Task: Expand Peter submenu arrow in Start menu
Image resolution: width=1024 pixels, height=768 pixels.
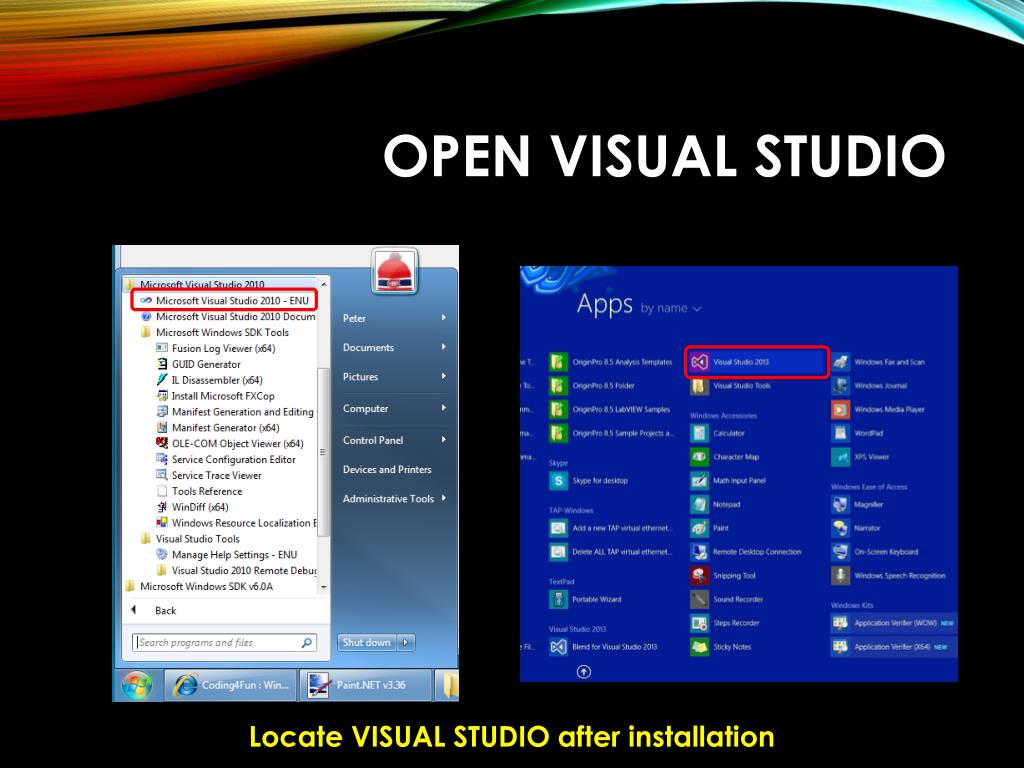Action: (x=443, y=317)
